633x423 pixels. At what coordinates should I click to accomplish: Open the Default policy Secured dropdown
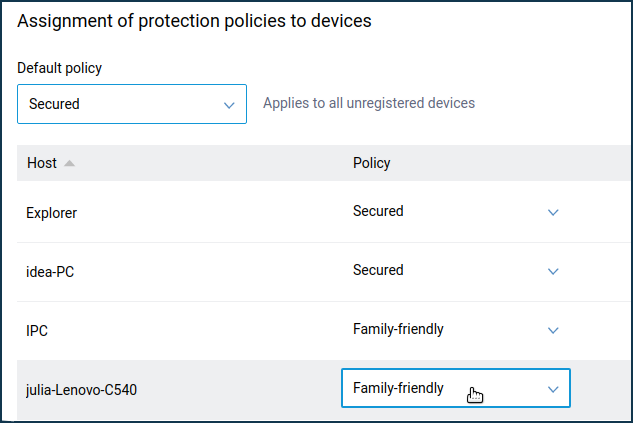pos(132,104)
